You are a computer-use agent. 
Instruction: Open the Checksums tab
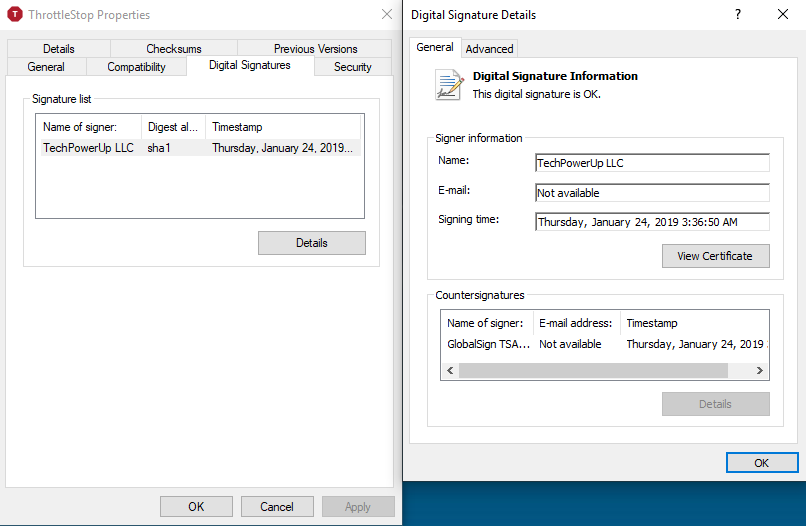[x=174, y=49]
